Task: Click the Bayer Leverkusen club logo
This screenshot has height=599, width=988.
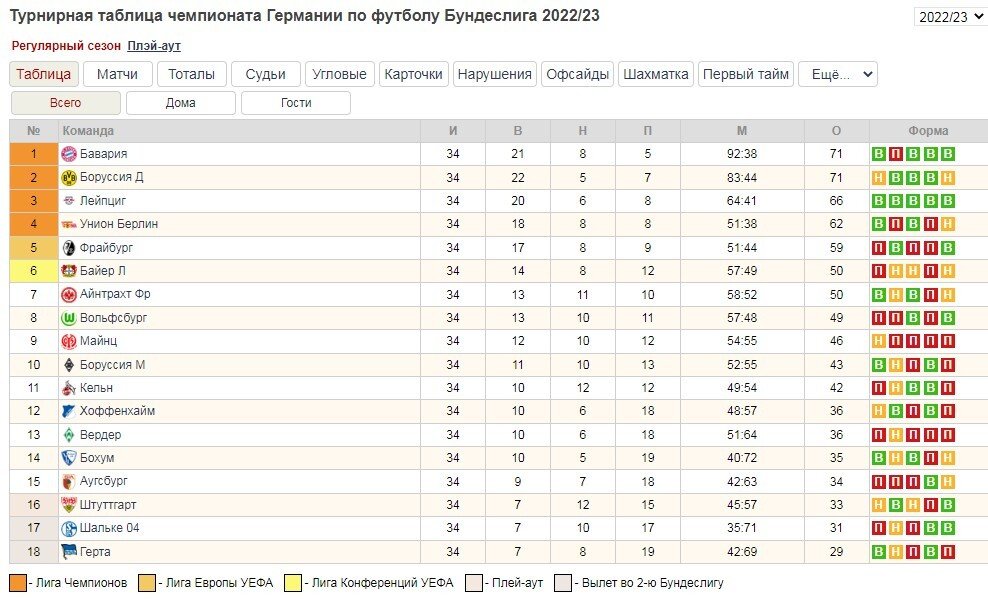Action: (69, 271)
